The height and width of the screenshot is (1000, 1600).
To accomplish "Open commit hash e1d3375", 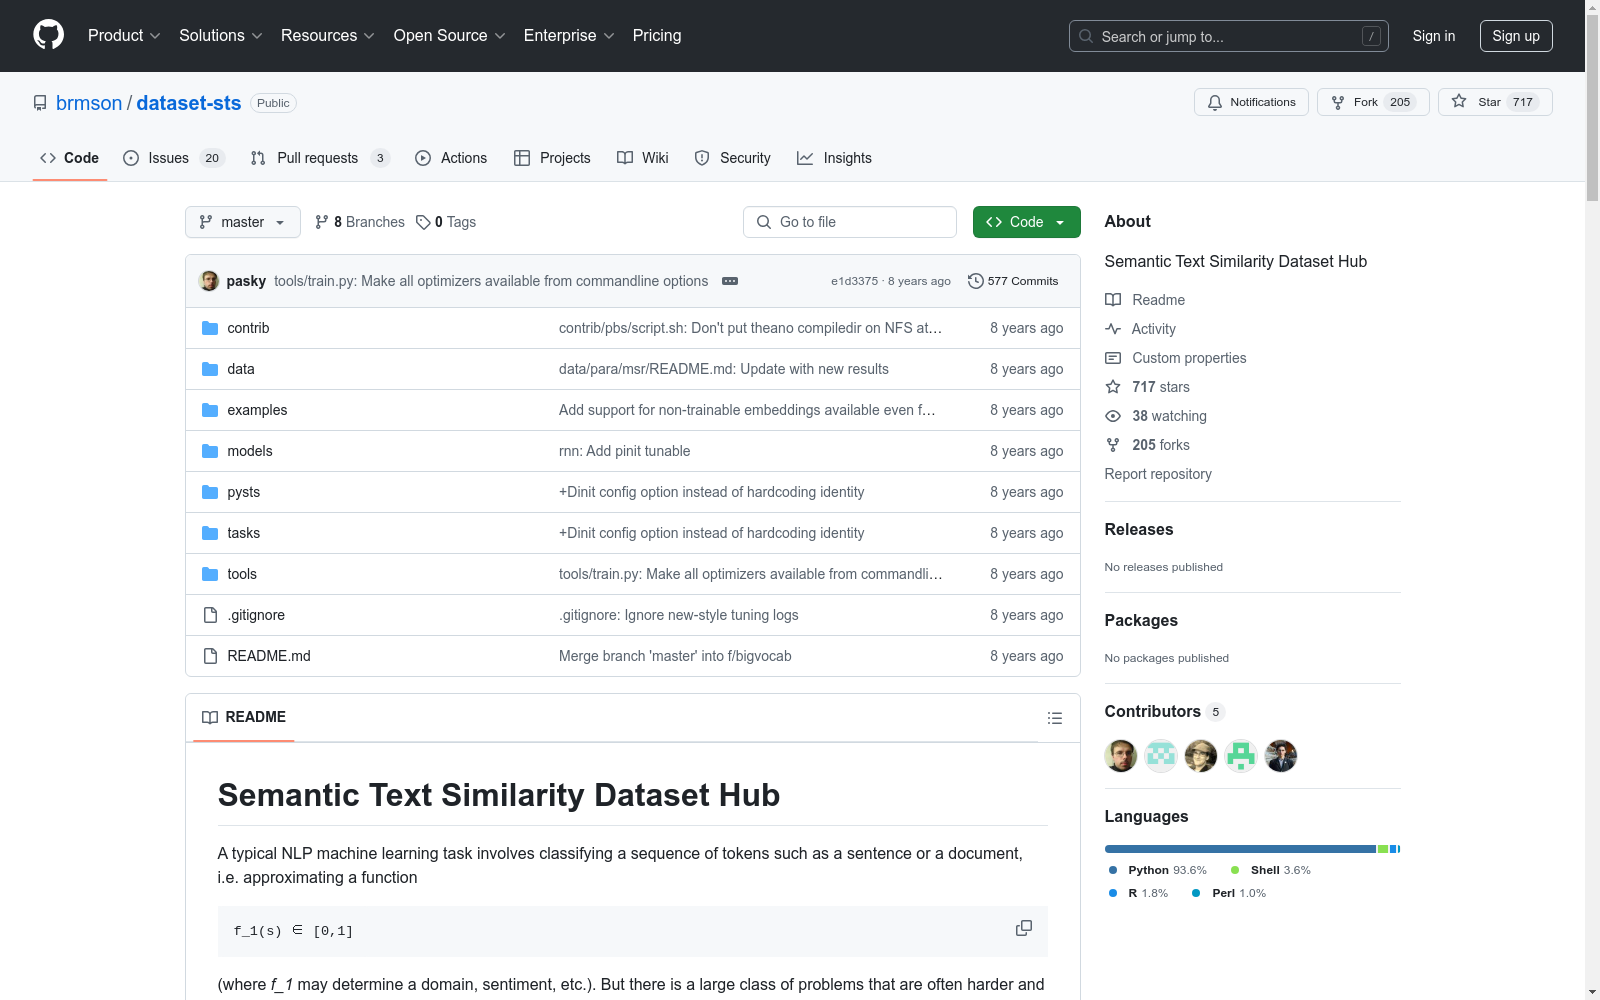I will 854,281.
